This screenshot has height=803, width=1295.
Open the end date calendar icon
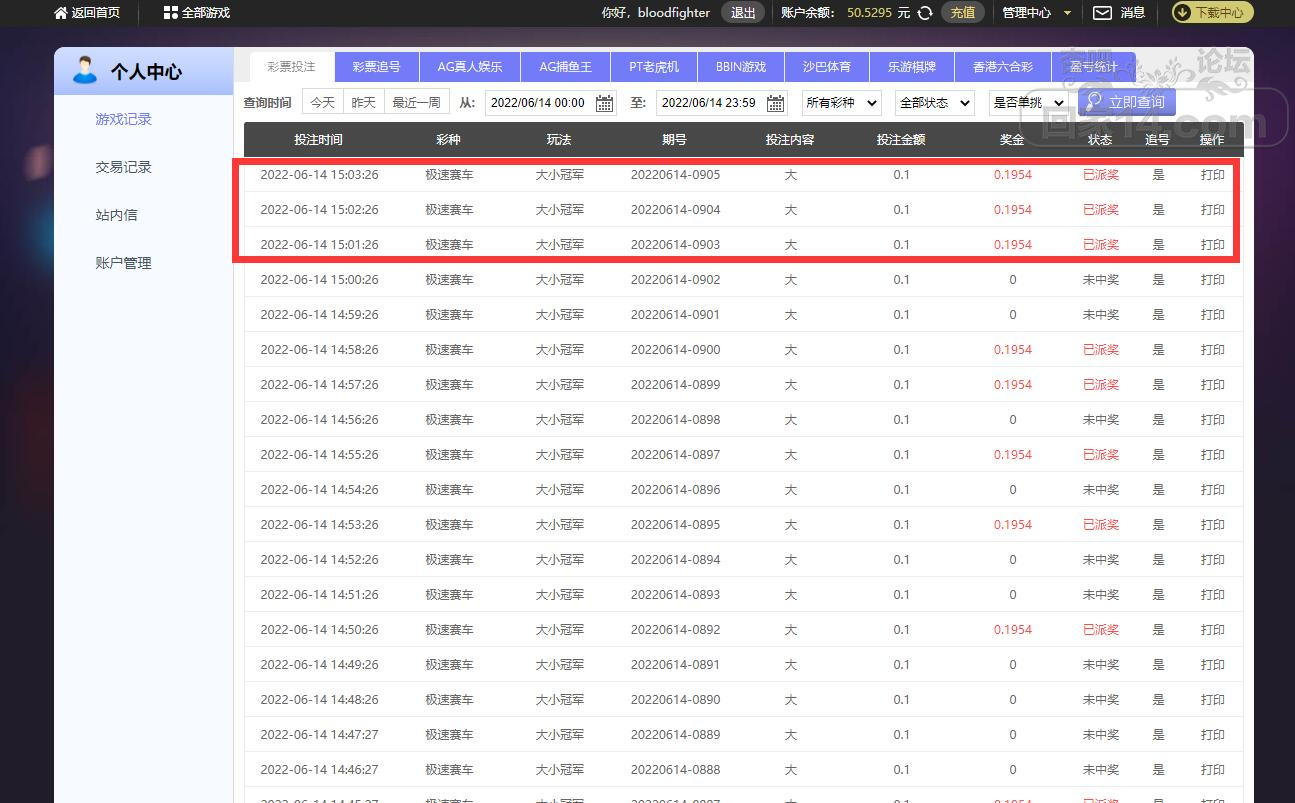tap(776, 103)
